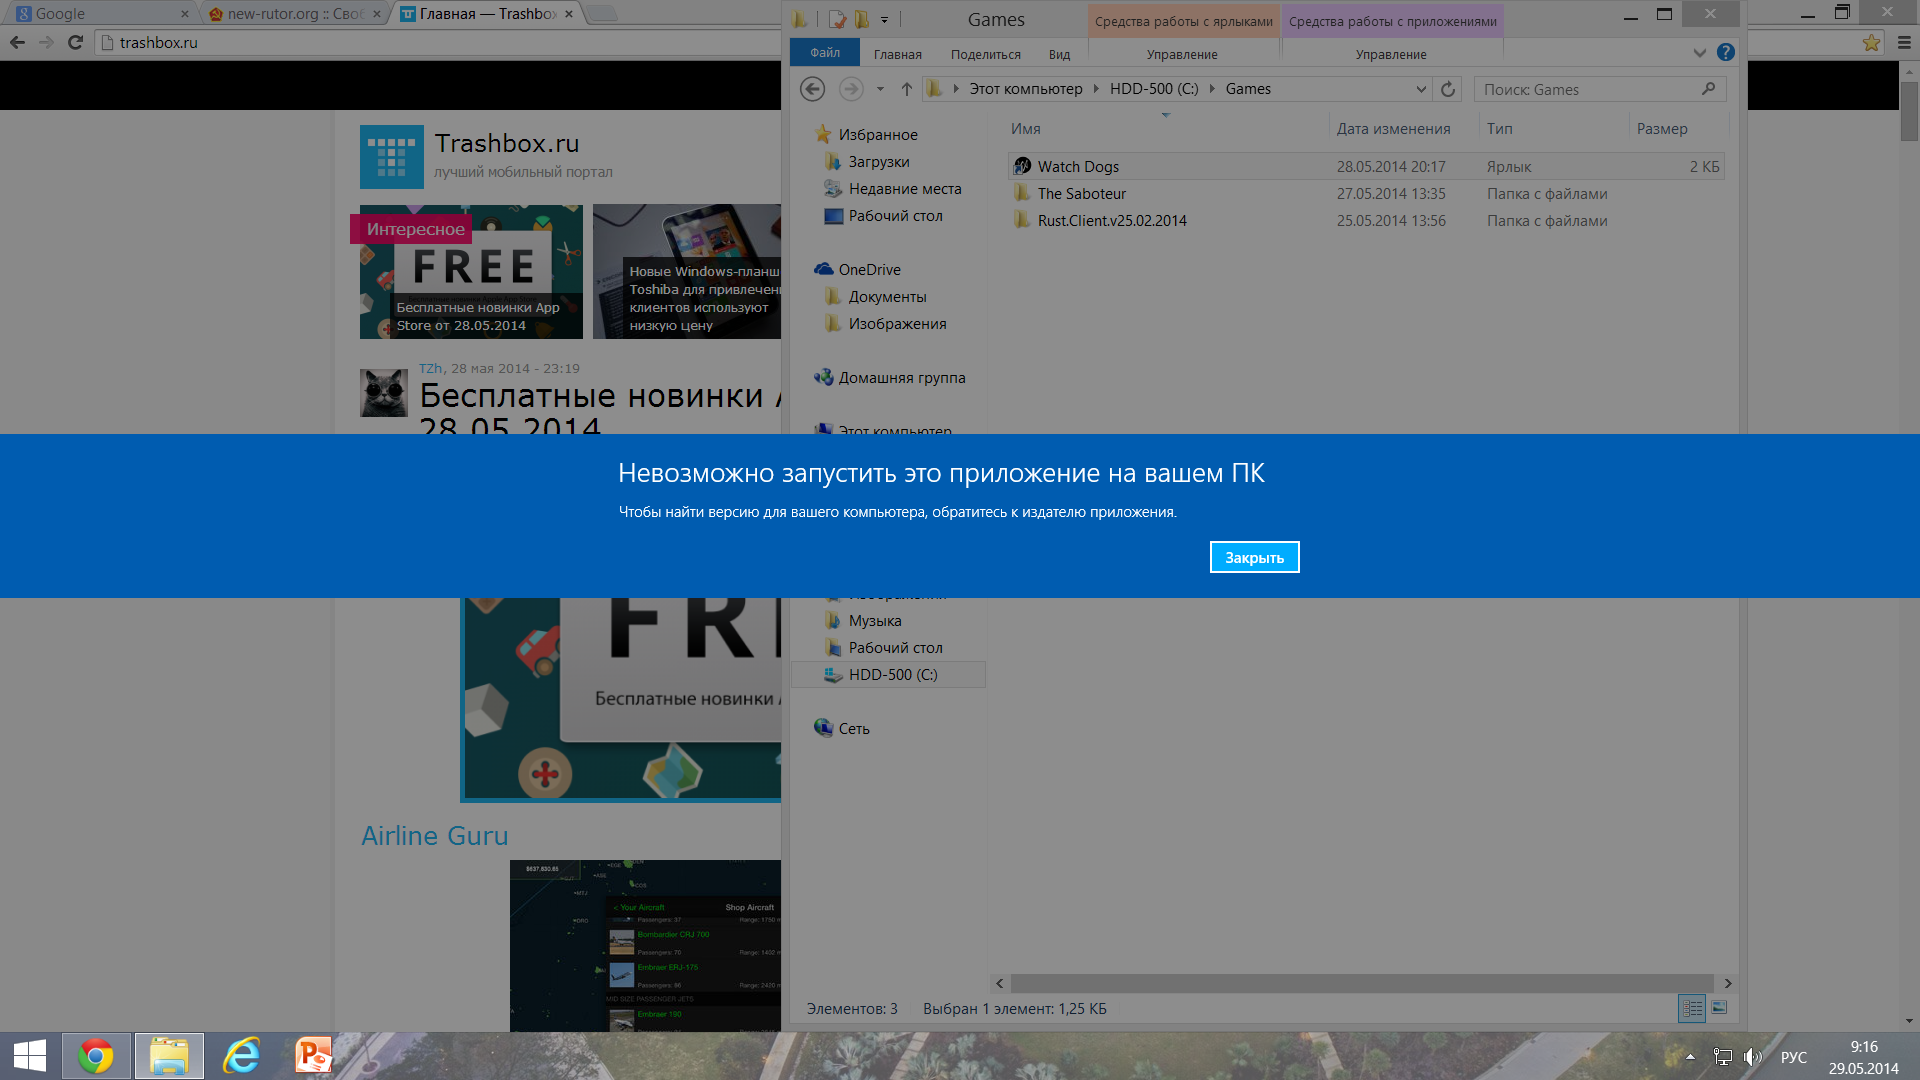Open the quick access toolbar dropdown arrow
The height and width of the screenshot is (1080, 1920).
[884, 19]
